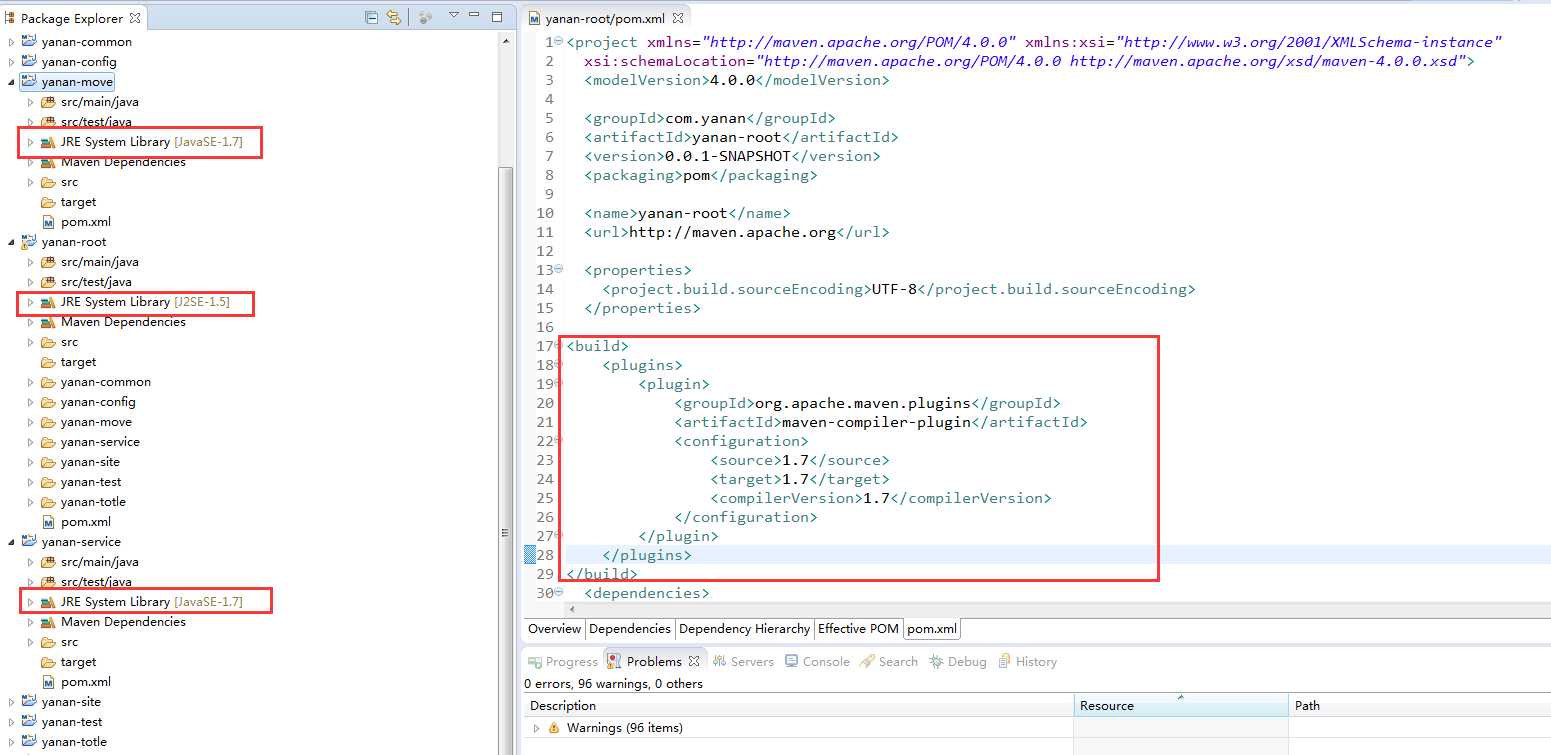
Task: Click the artifactId maven-compiler-plugin line in the editor
Action: pos(880,422)
